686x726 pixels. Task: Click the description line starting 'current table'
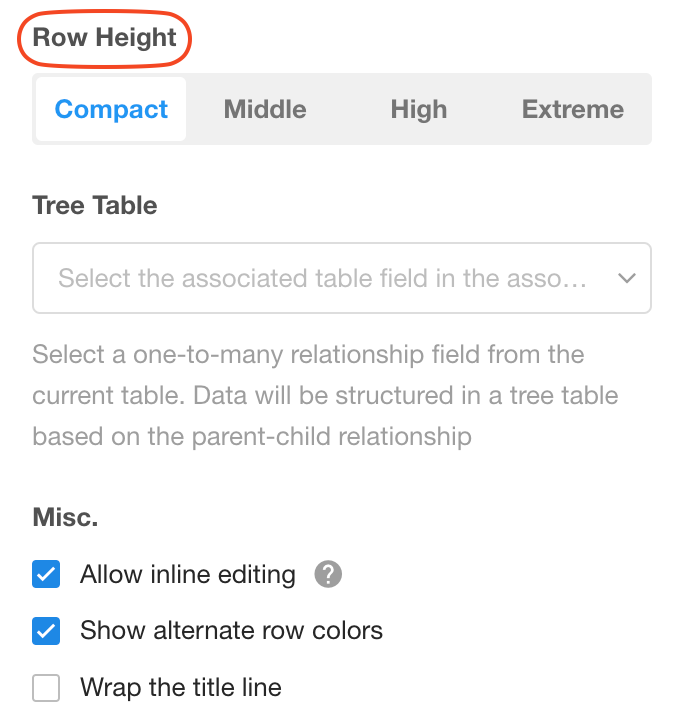point(325,396)
